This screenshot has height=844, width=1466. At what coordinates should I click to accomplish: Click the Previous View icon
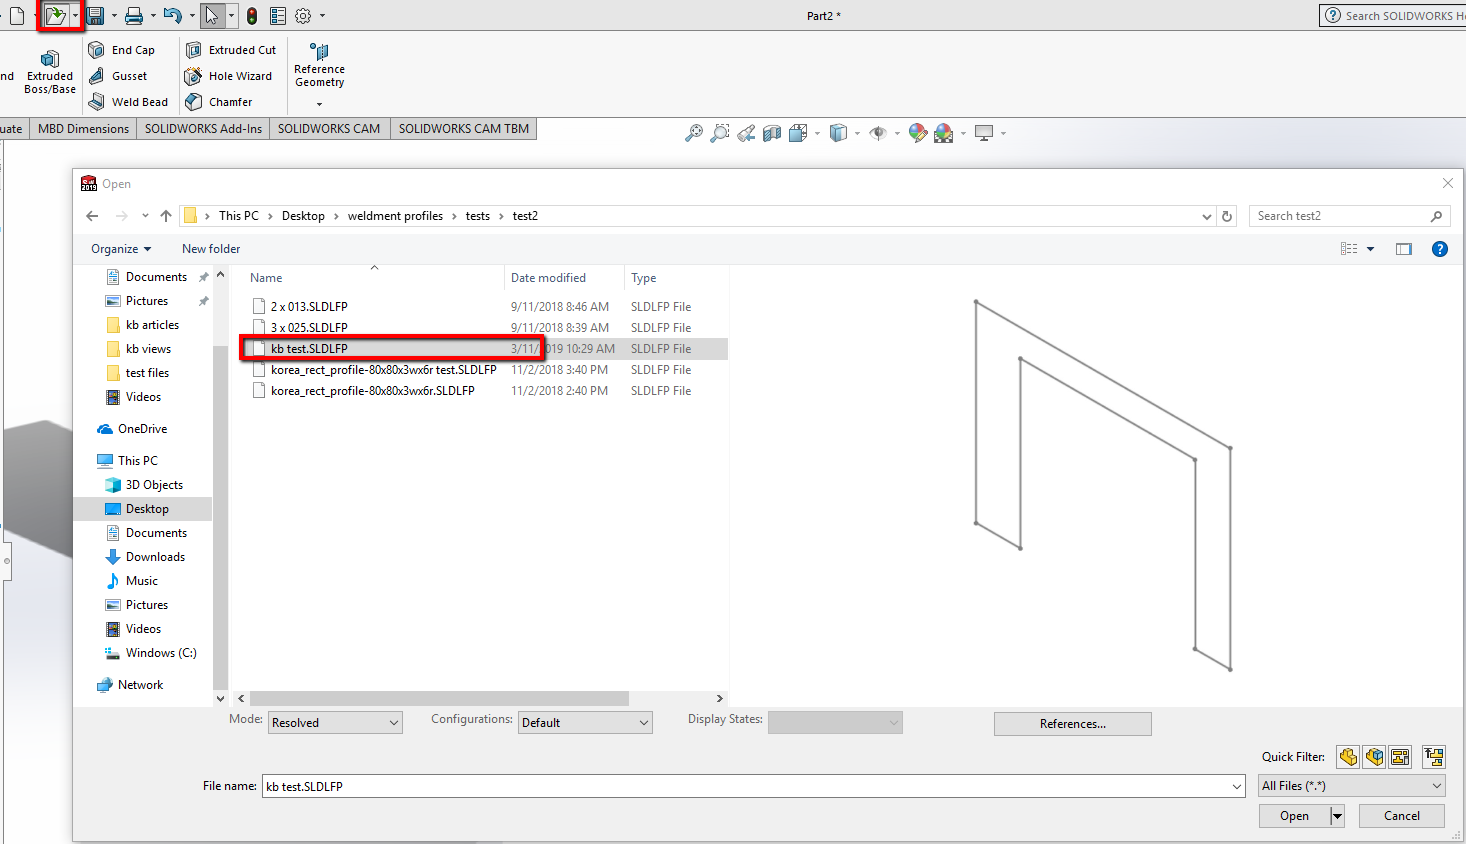[746, 133]
